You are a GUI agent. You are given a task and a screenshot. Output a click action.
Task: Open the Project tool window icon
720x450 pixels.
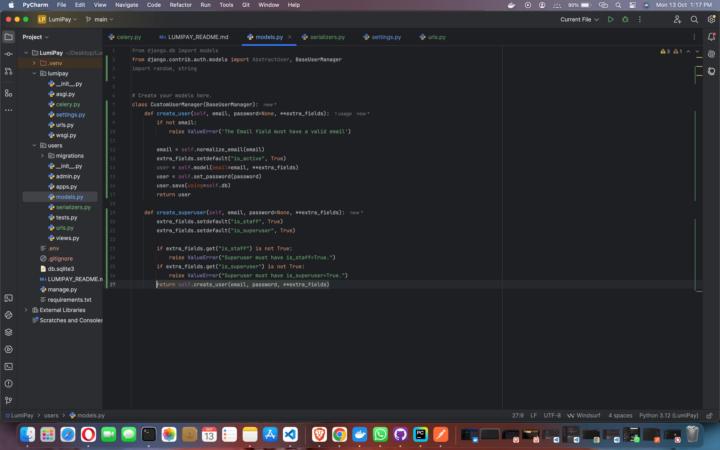tap(9, 37)
